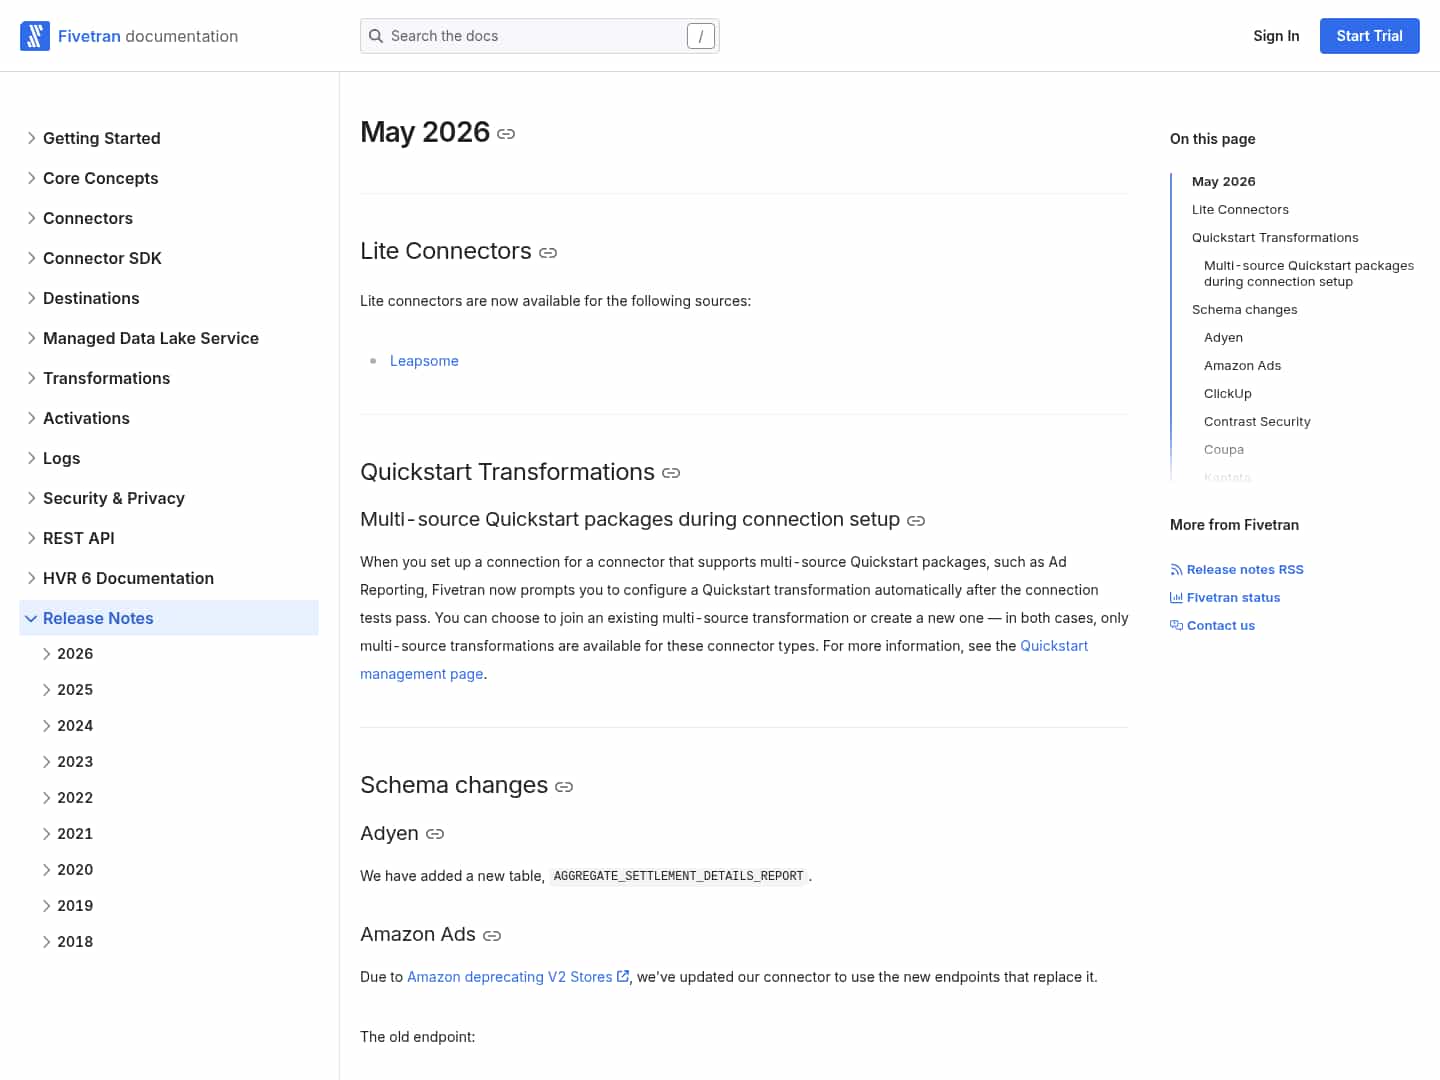Focus the Search the docs field
The image size is (1440, 1080).
(539, 36)
